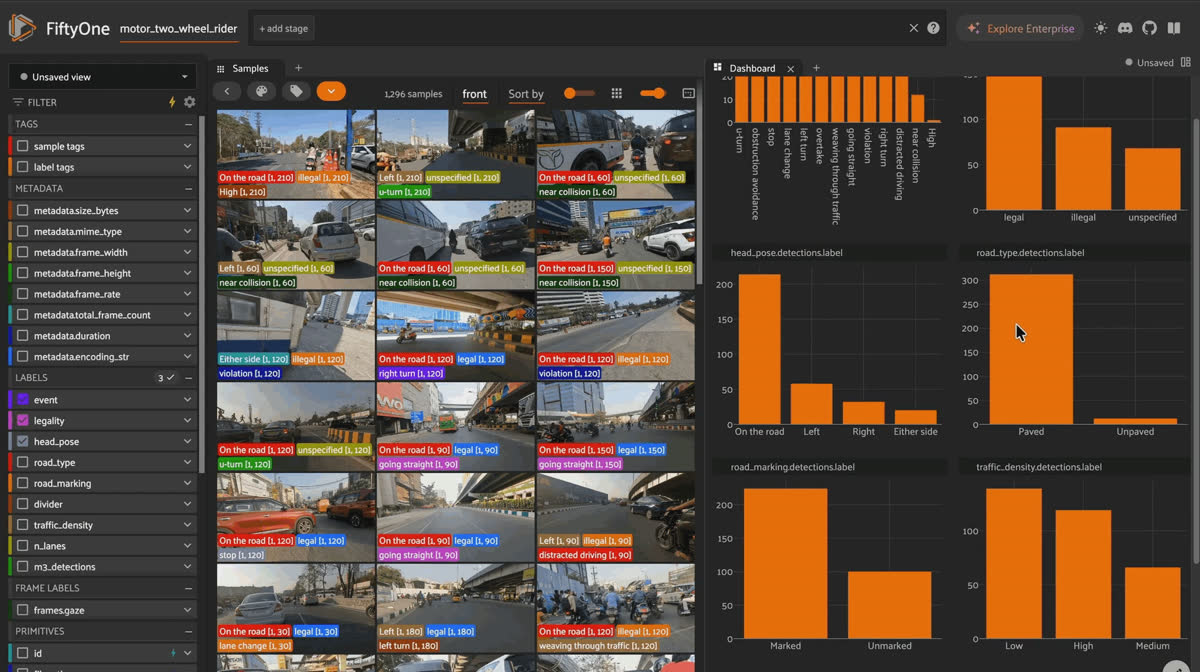The width and height of the screenshot is (1200, 672).
Task: Click the On the road bar in head_pose chart
Action: (x=760, y=349)
